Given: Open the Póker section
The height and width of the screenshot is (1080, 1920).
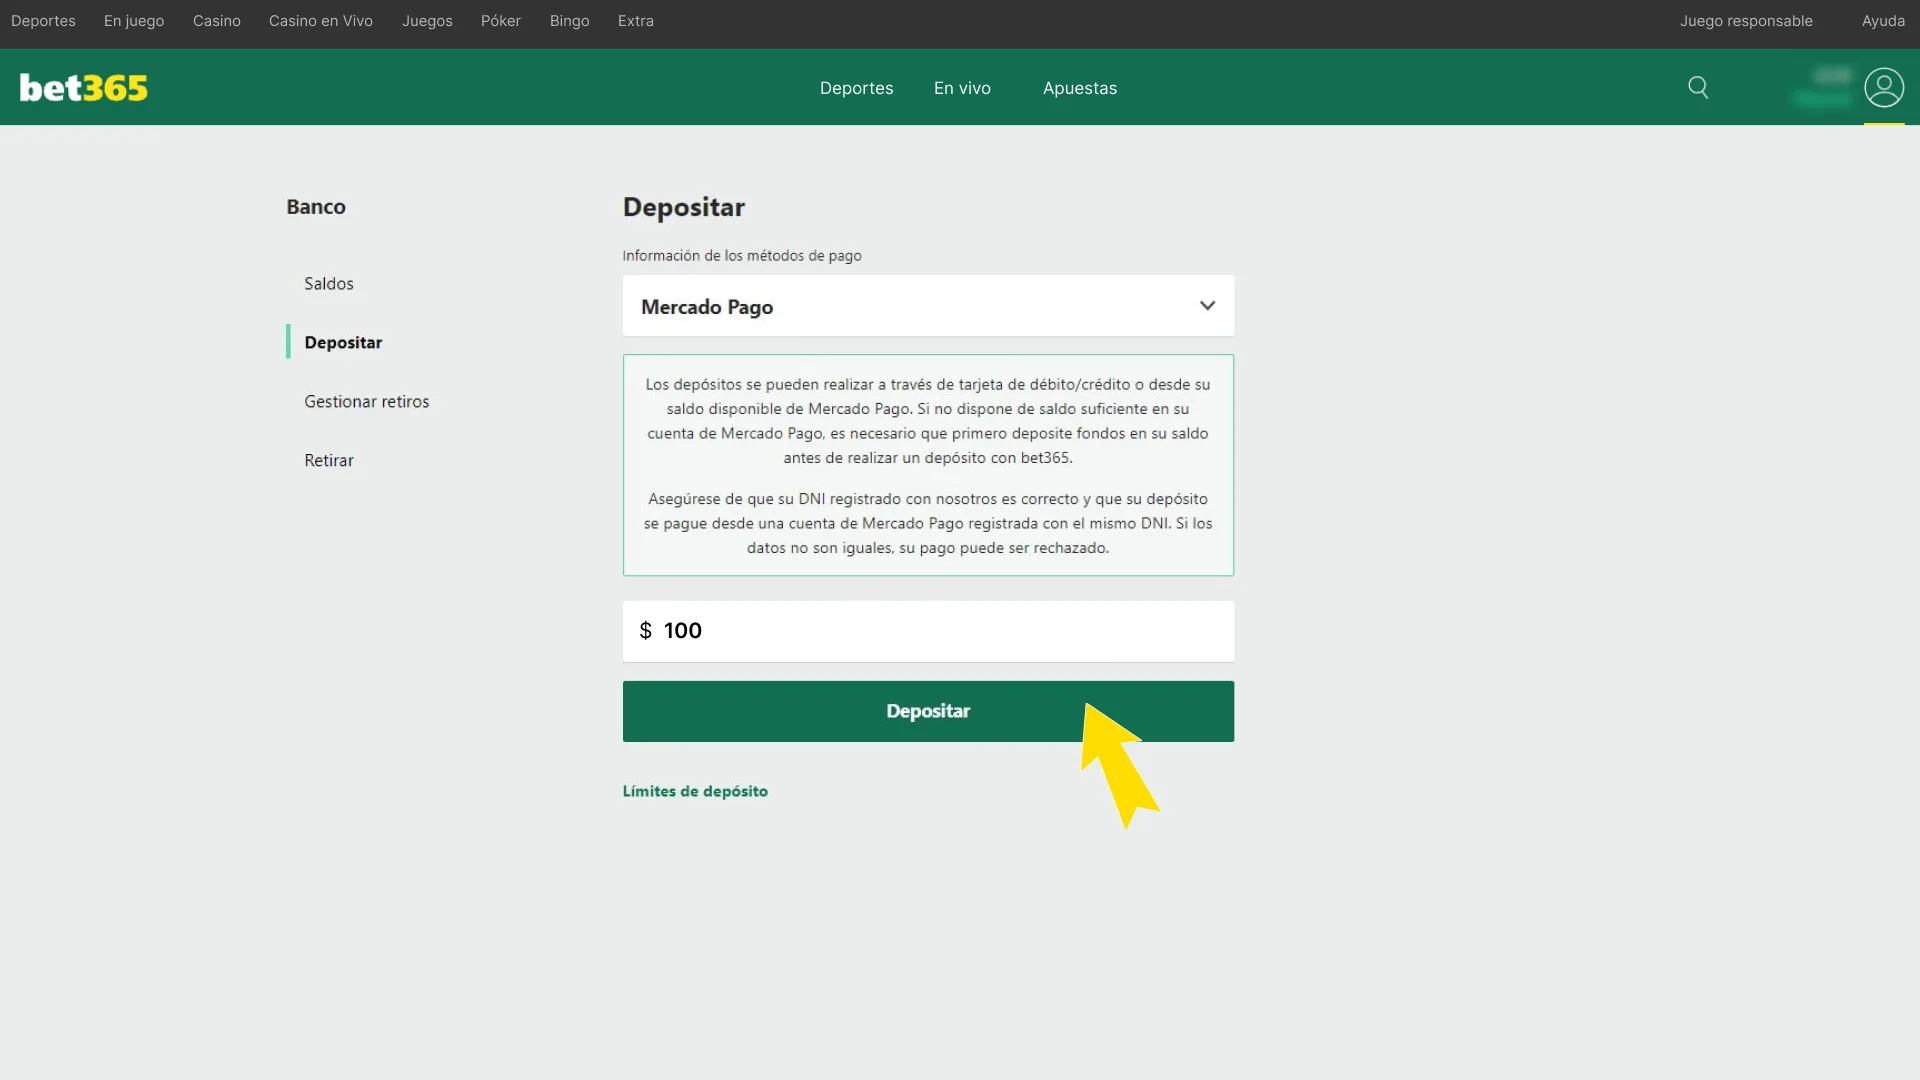Looking at the screenshot, I should point(500,20).
